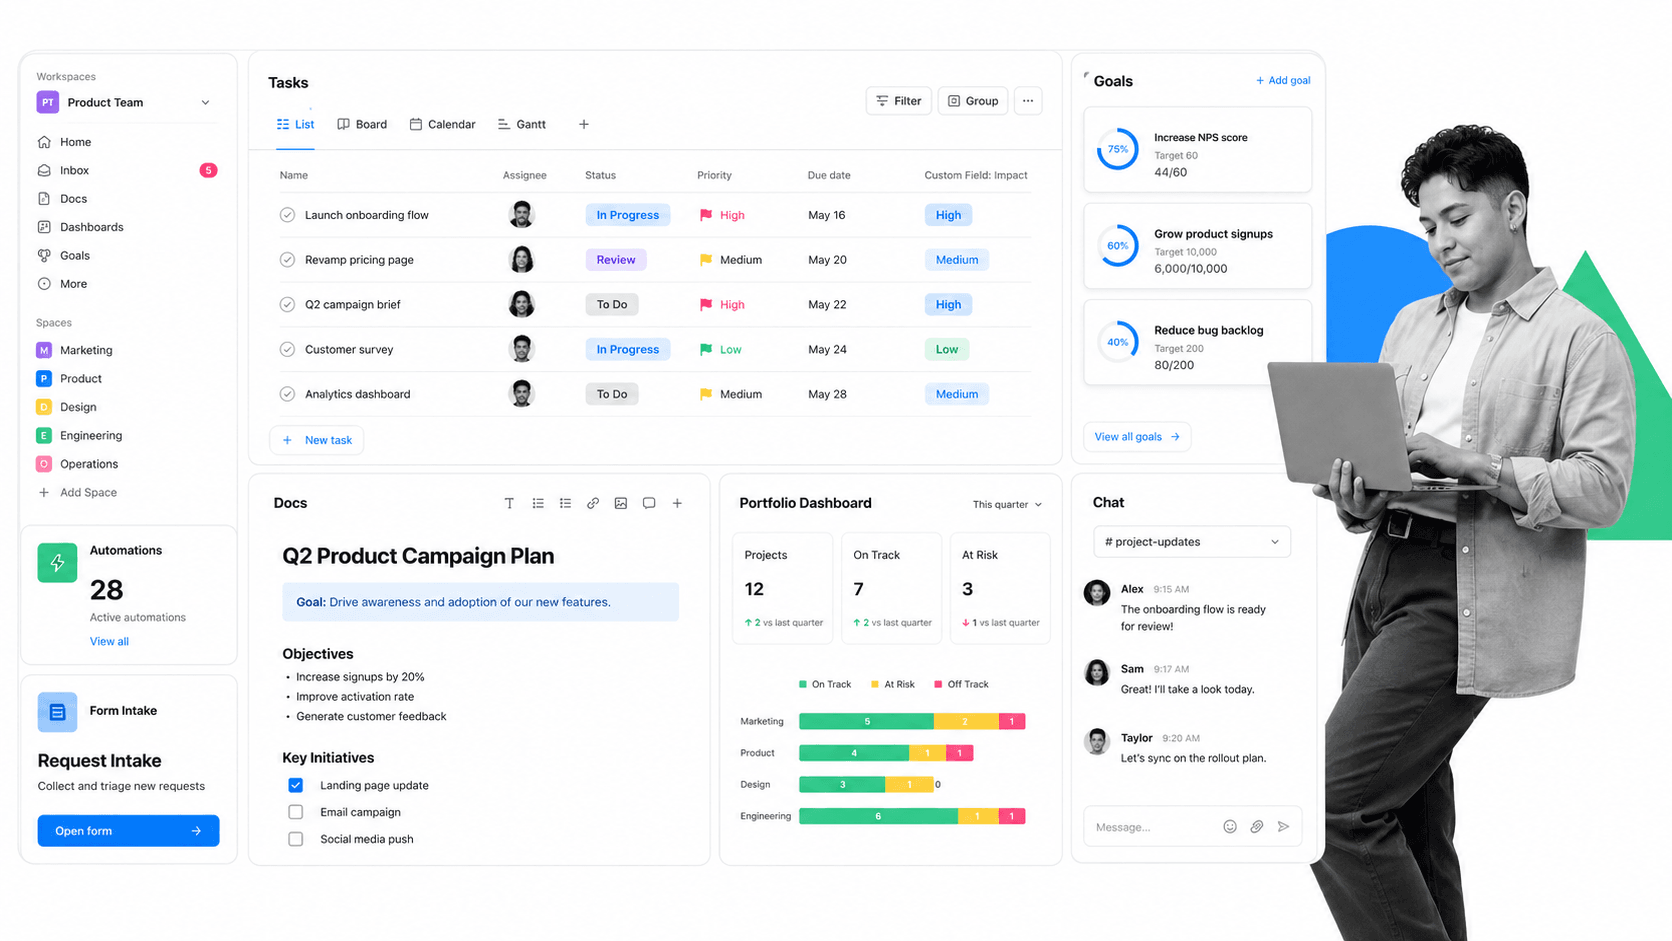1672x941 pixels.
Task: Switch to the List view tab
Action: [x=296, y=124]
